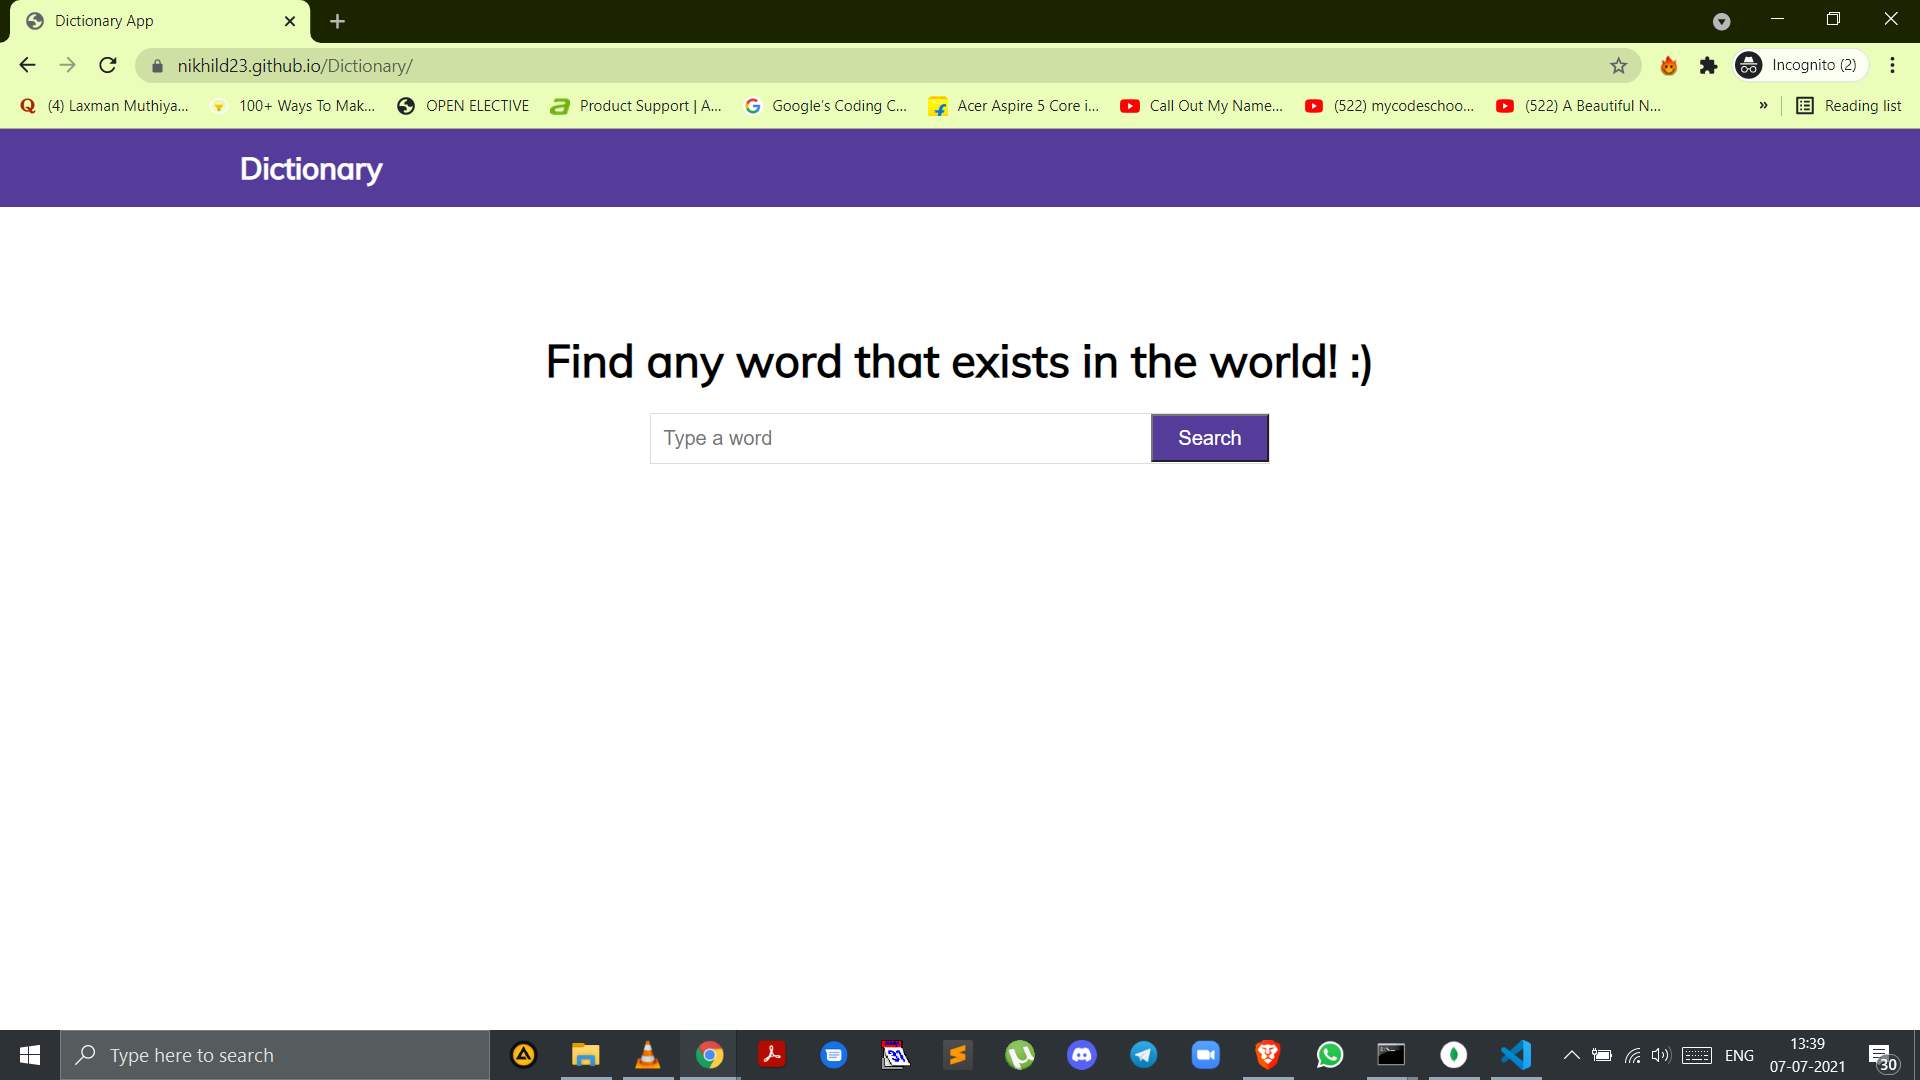Image resolution: width=1920 pixels, height=1080 pixels.
Task: Open the Reading list
Action: (1849, 106)
